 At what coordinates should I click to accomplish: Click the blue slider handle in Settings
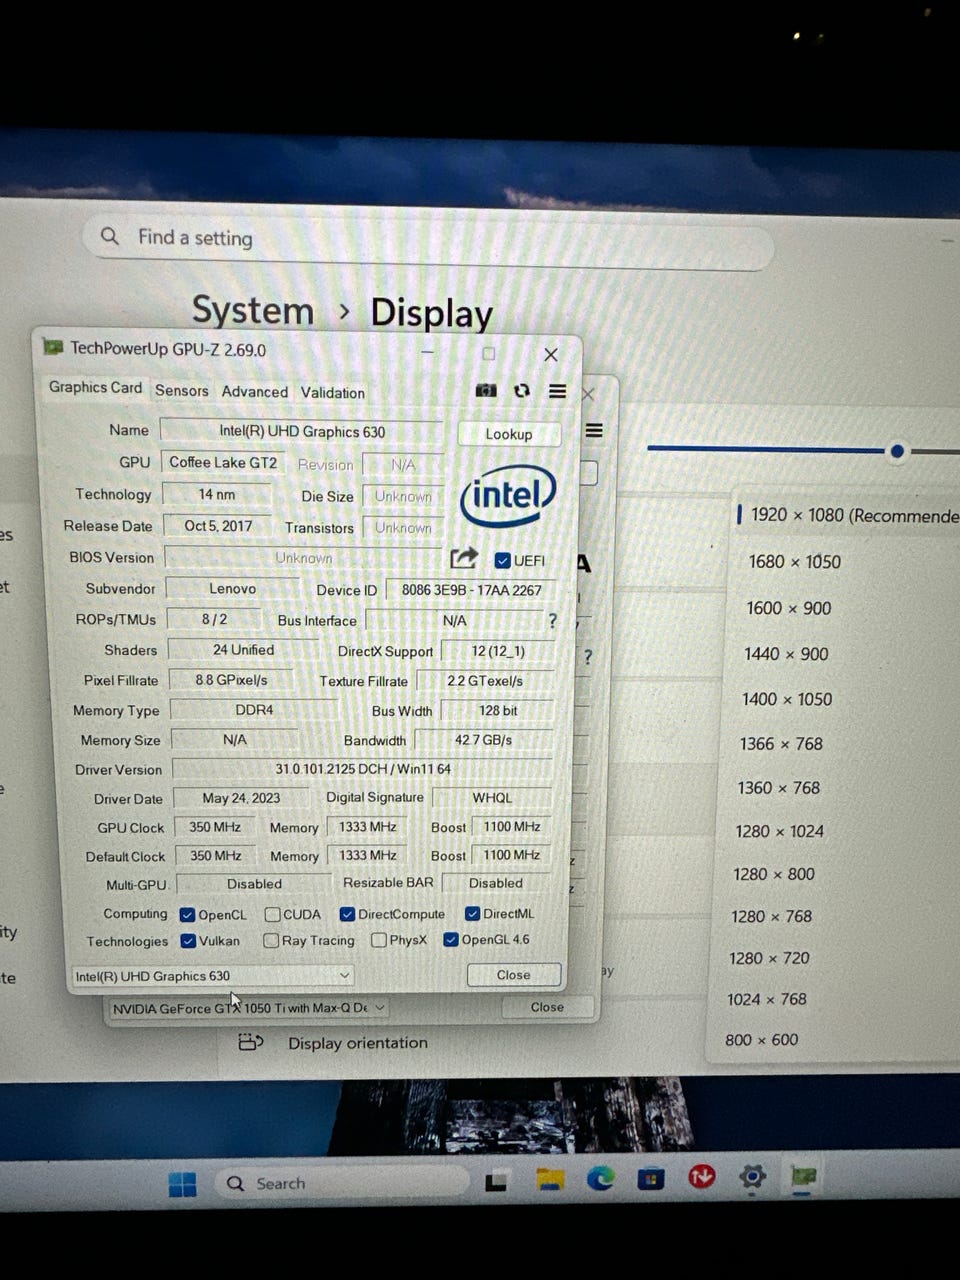coord(897,451)
